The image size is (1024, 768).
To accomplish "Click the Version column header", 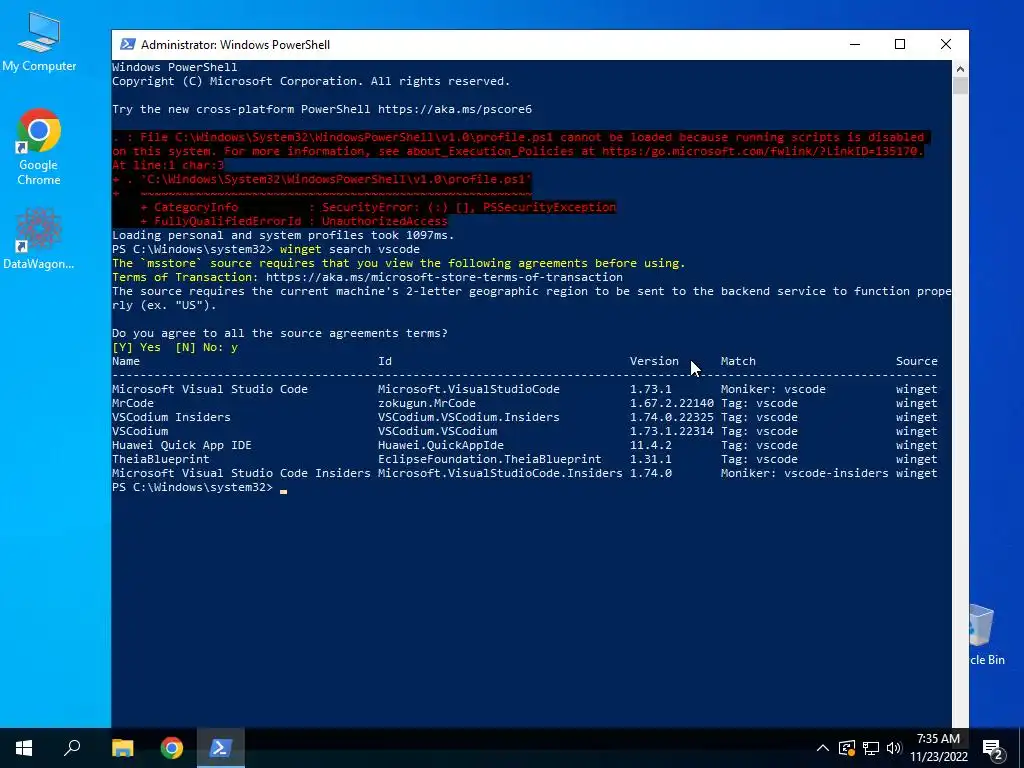I will (x=654, y=361).
